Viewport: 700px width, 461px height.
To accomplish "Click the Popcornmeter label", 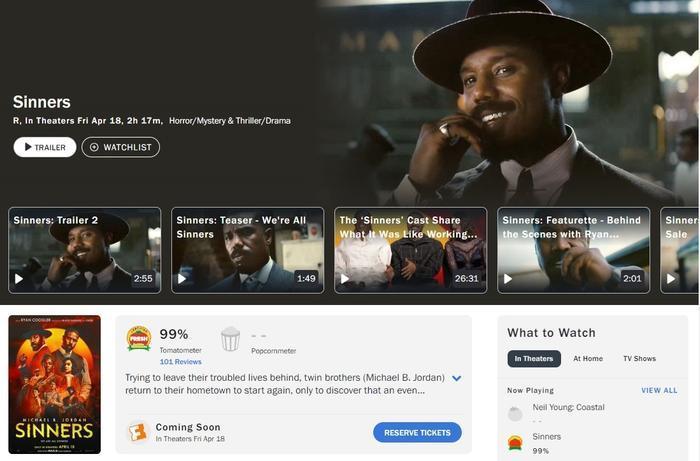I will coord(274,351).
